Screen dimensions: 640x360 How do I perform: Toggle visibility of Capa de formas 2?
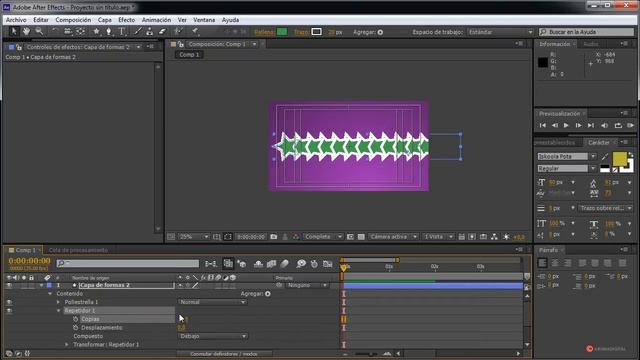pos(9,285)
